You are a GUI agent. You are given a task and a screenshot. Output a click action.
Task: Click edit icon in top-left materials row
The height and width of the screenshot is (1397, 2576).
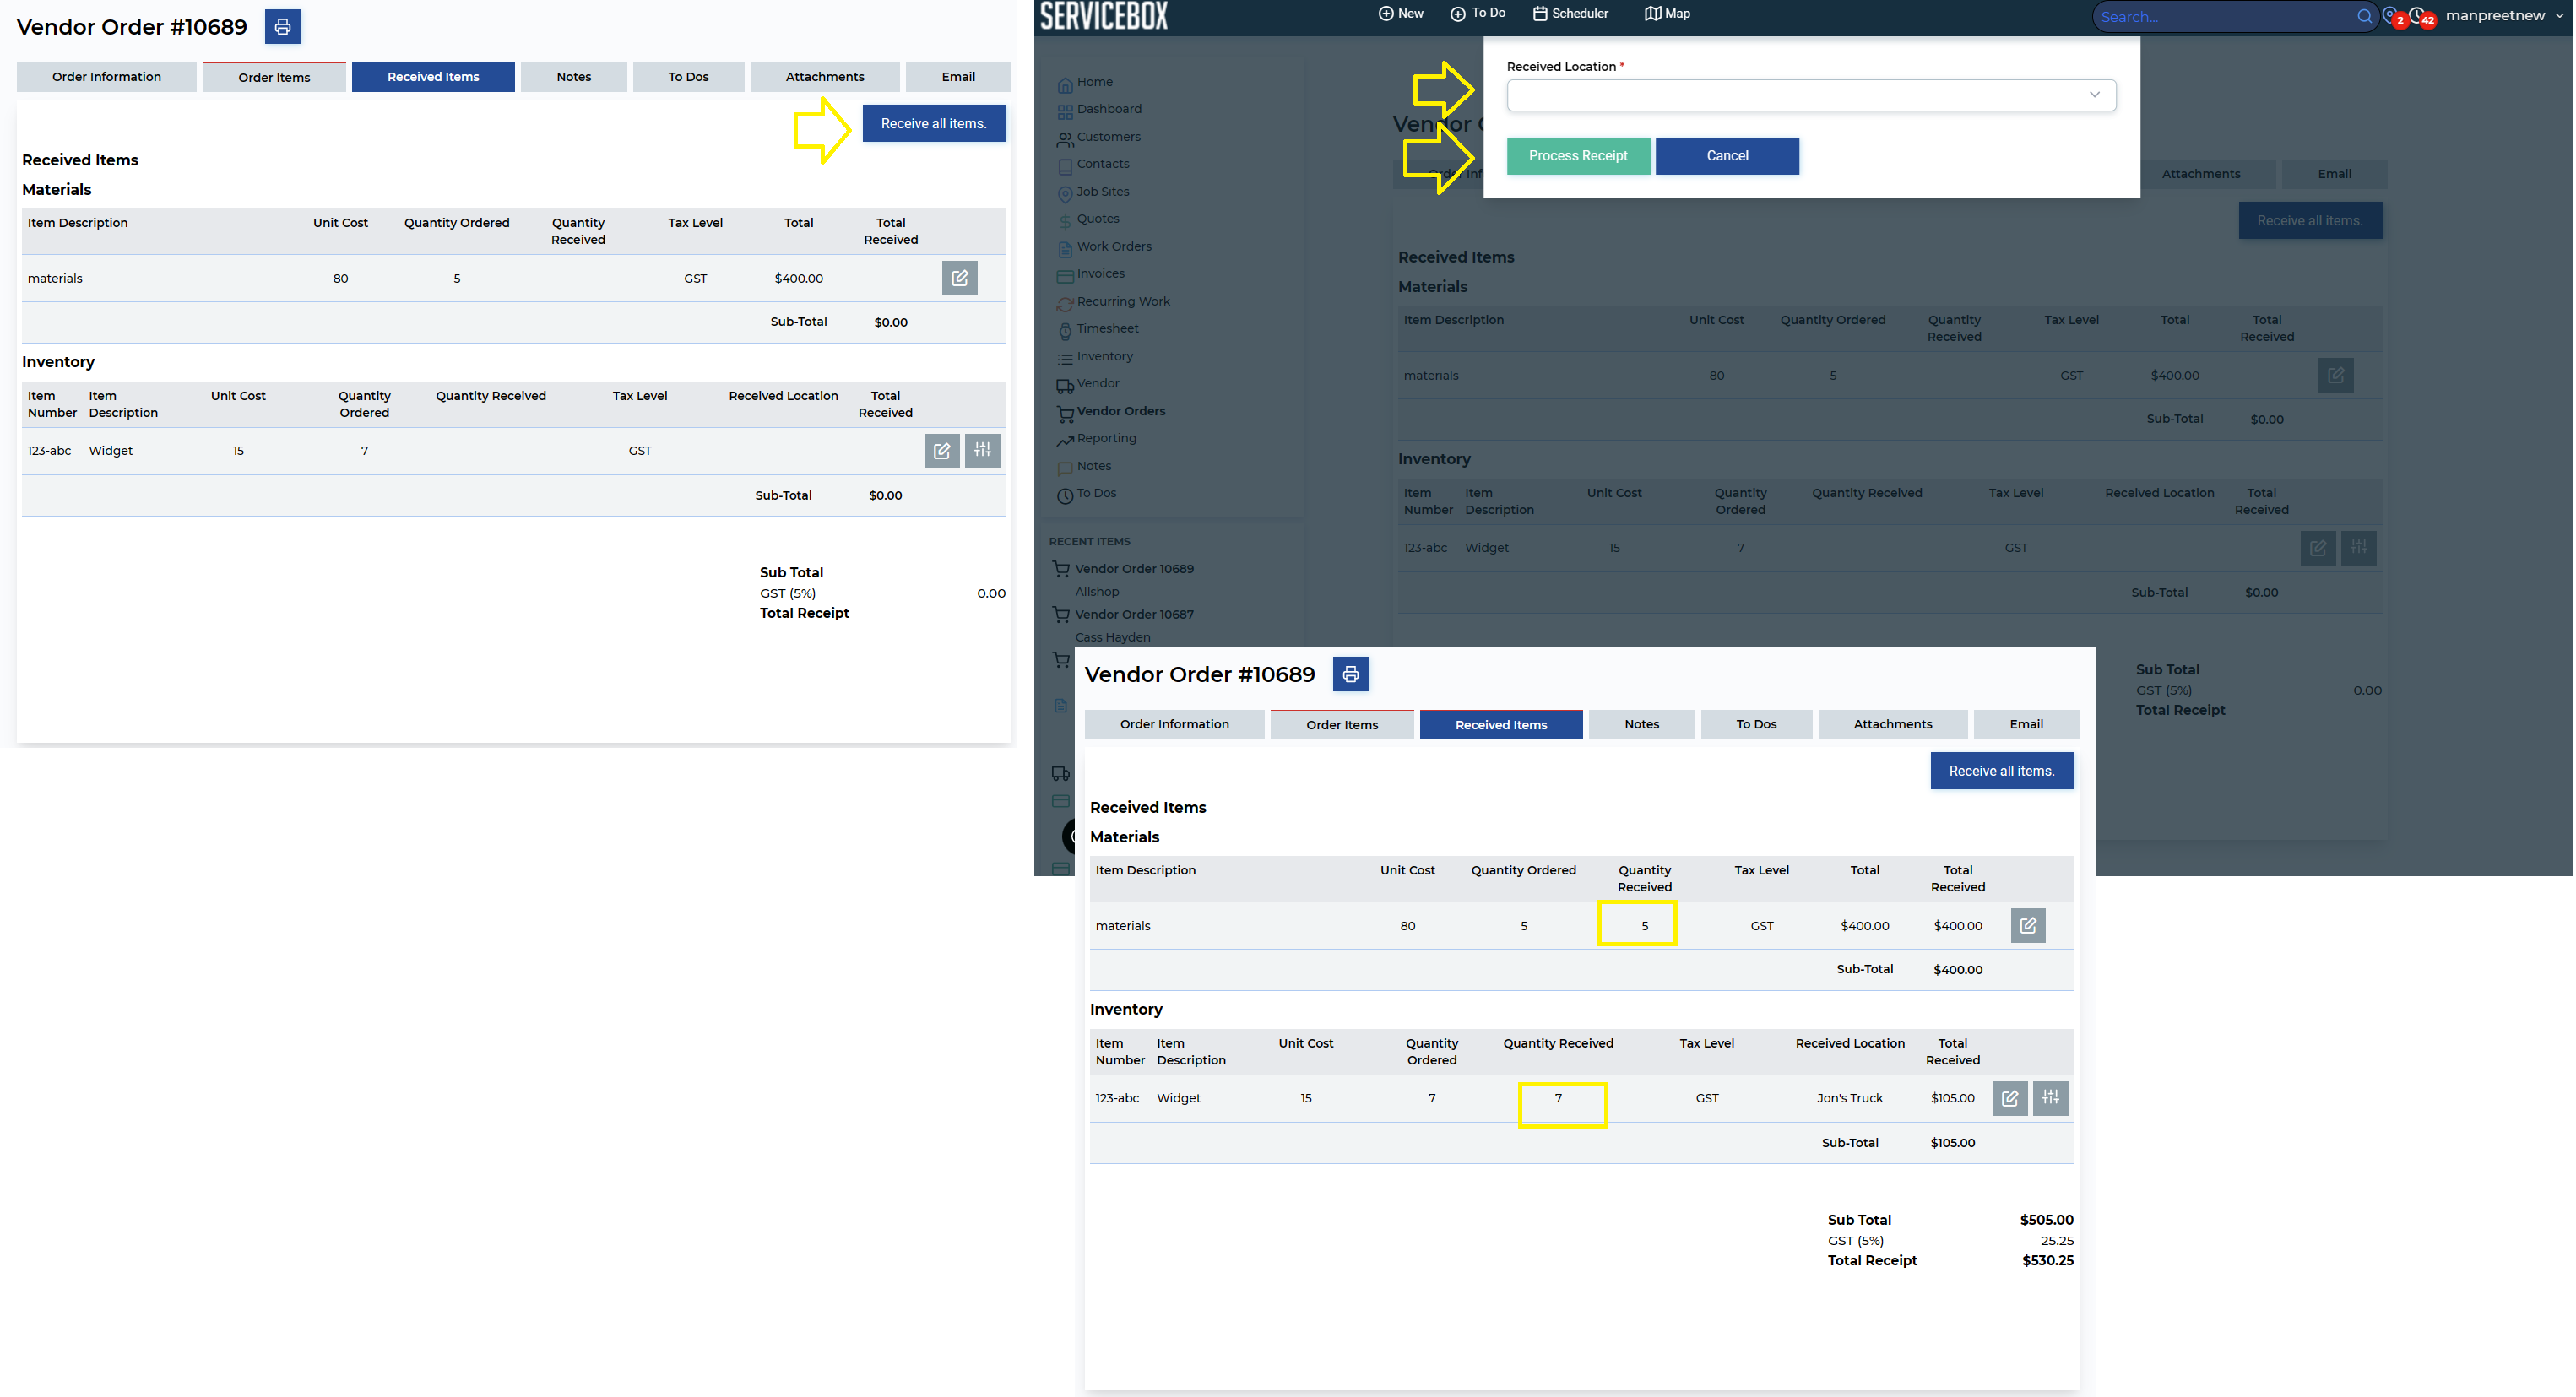pyautogui.click(x=958, y=278)
